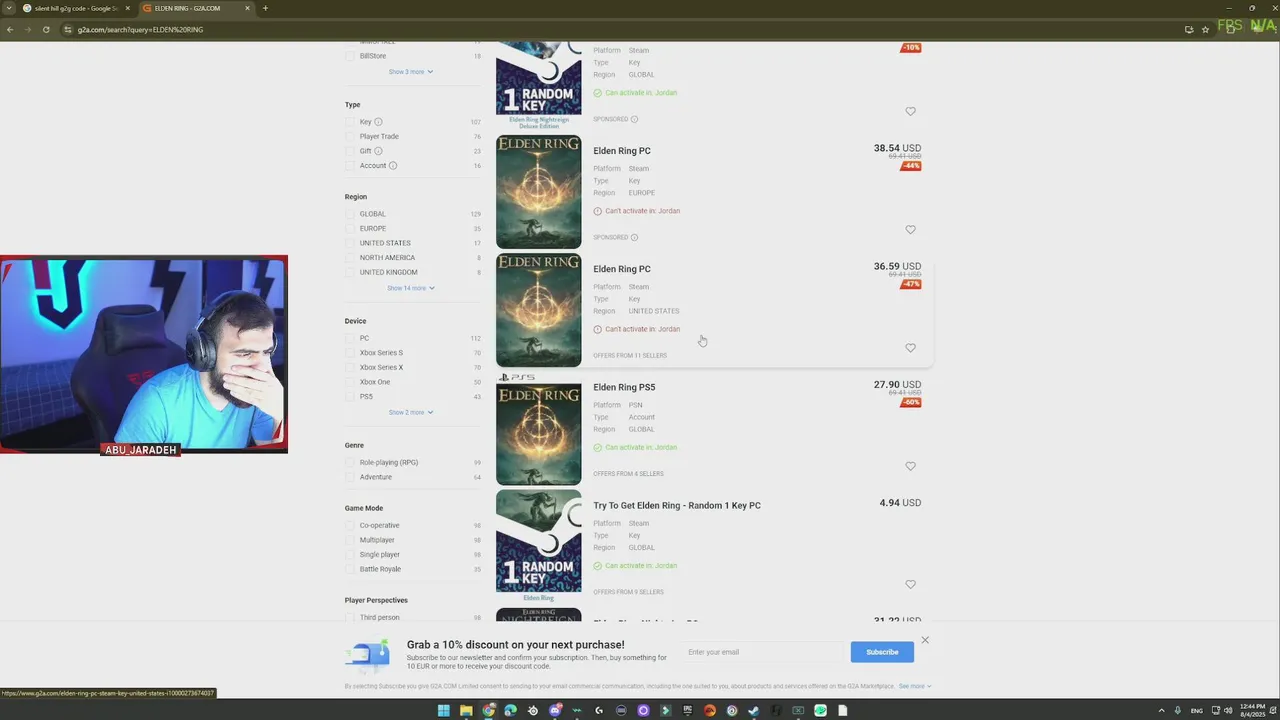Image resolution: width=1280 pixels, height=720 pixels.
Task: Open the Elden Ring PC Europe listing title
Action: (622, 151)
